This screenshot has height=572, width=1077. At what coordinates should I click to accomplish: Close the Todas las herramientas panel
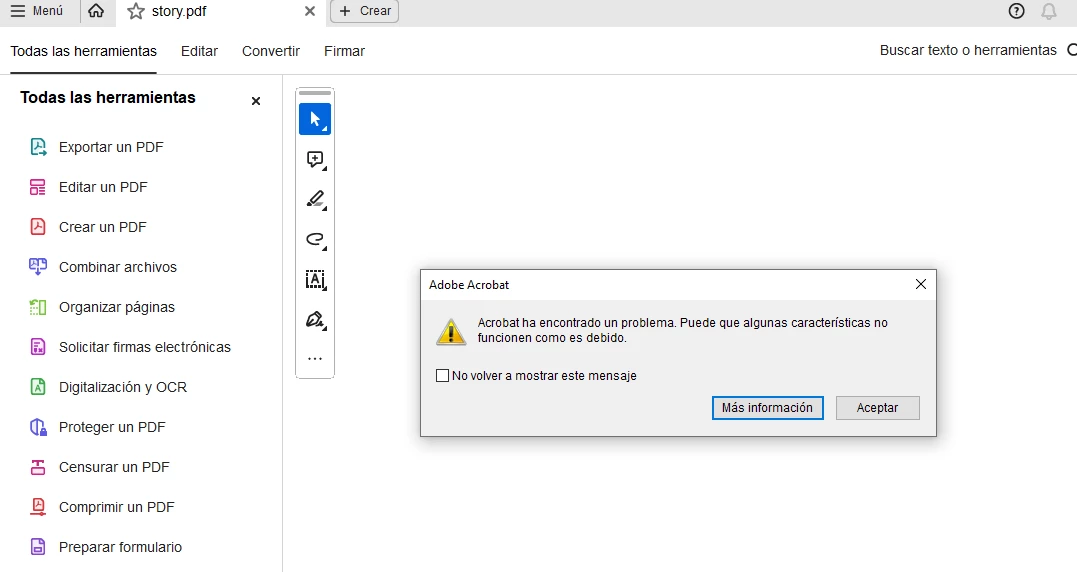(x=256, y=101)
